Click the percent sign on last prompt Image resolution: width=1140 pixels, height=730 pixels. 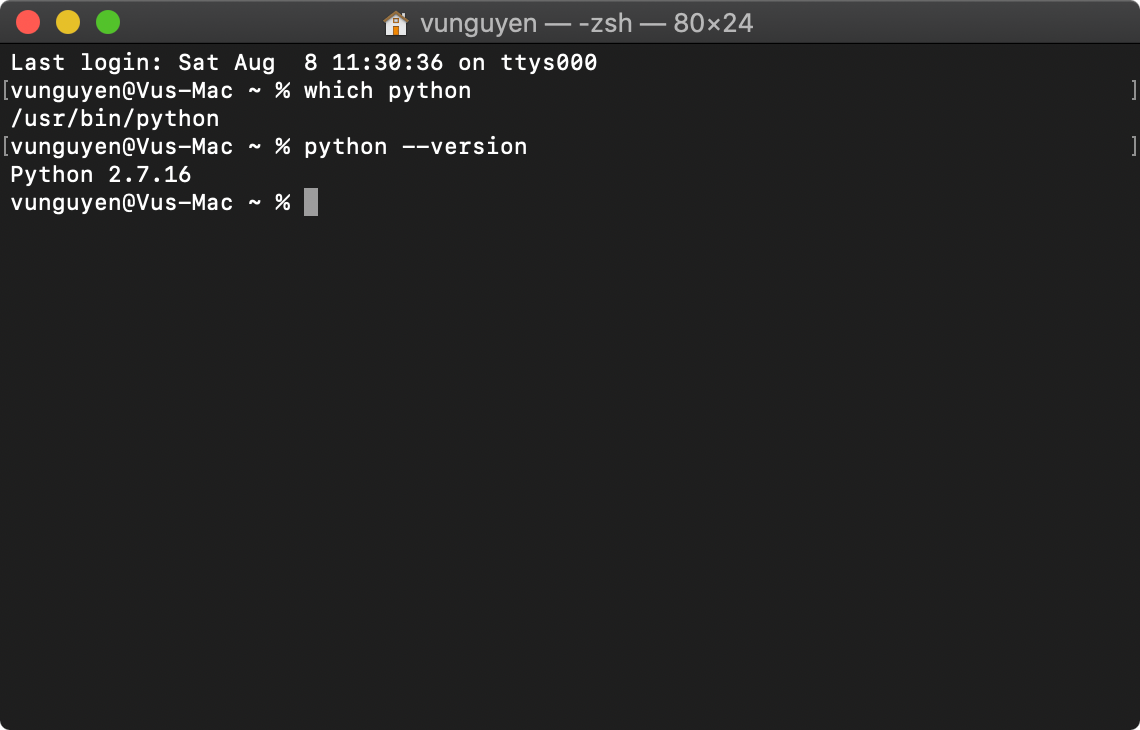(x=283, y=202)
